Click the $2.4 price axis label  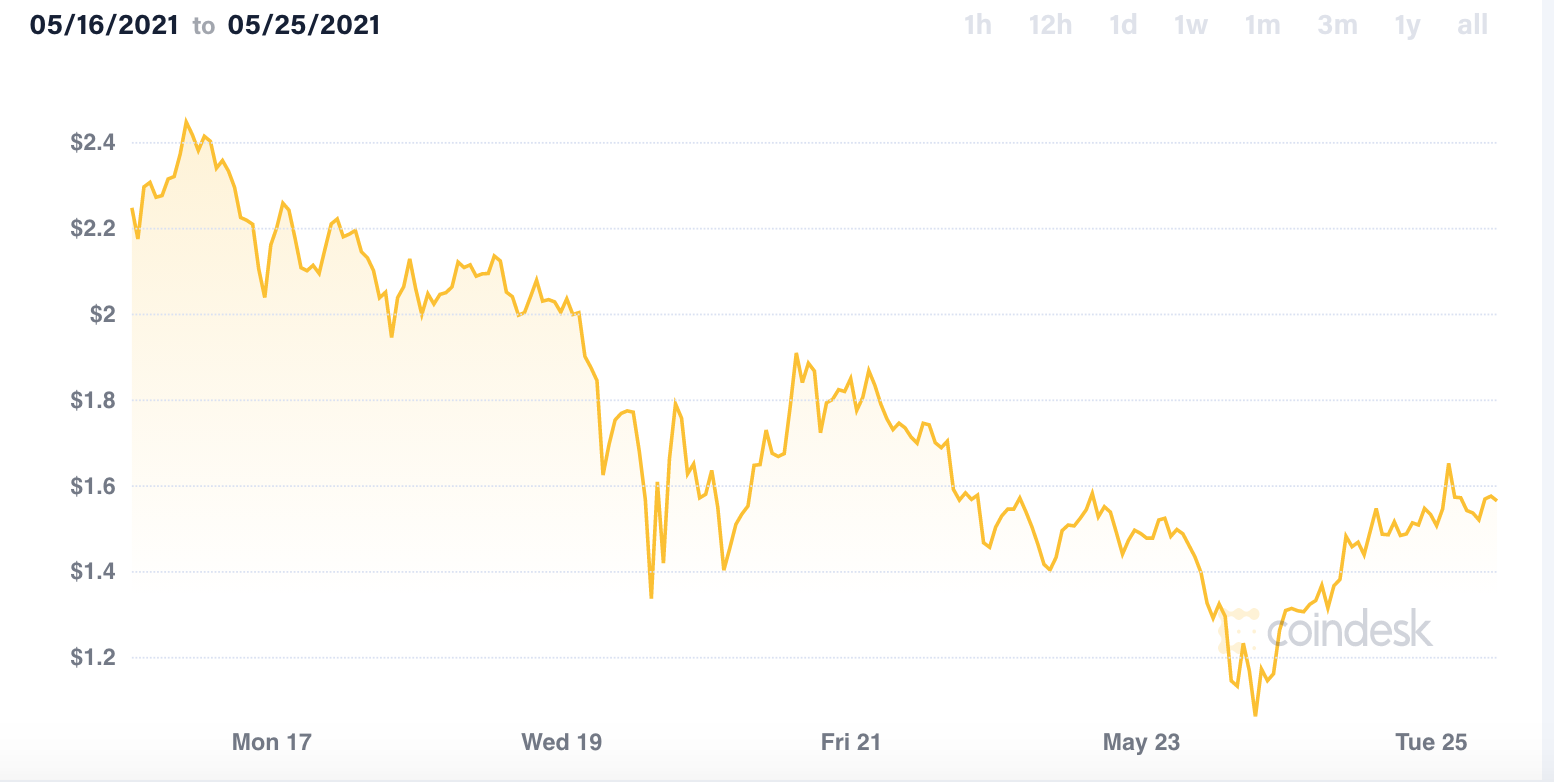[93, 143]
